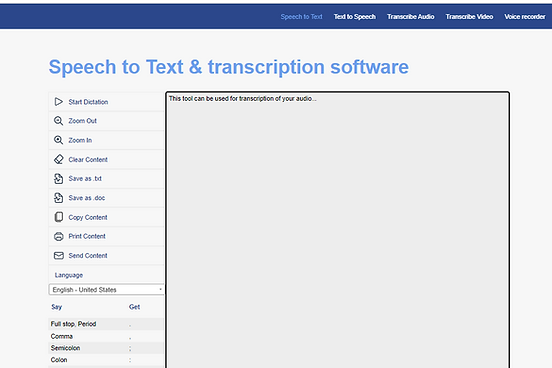
Task: Open the Speech to Text nav item
Action: coord(301,17)
